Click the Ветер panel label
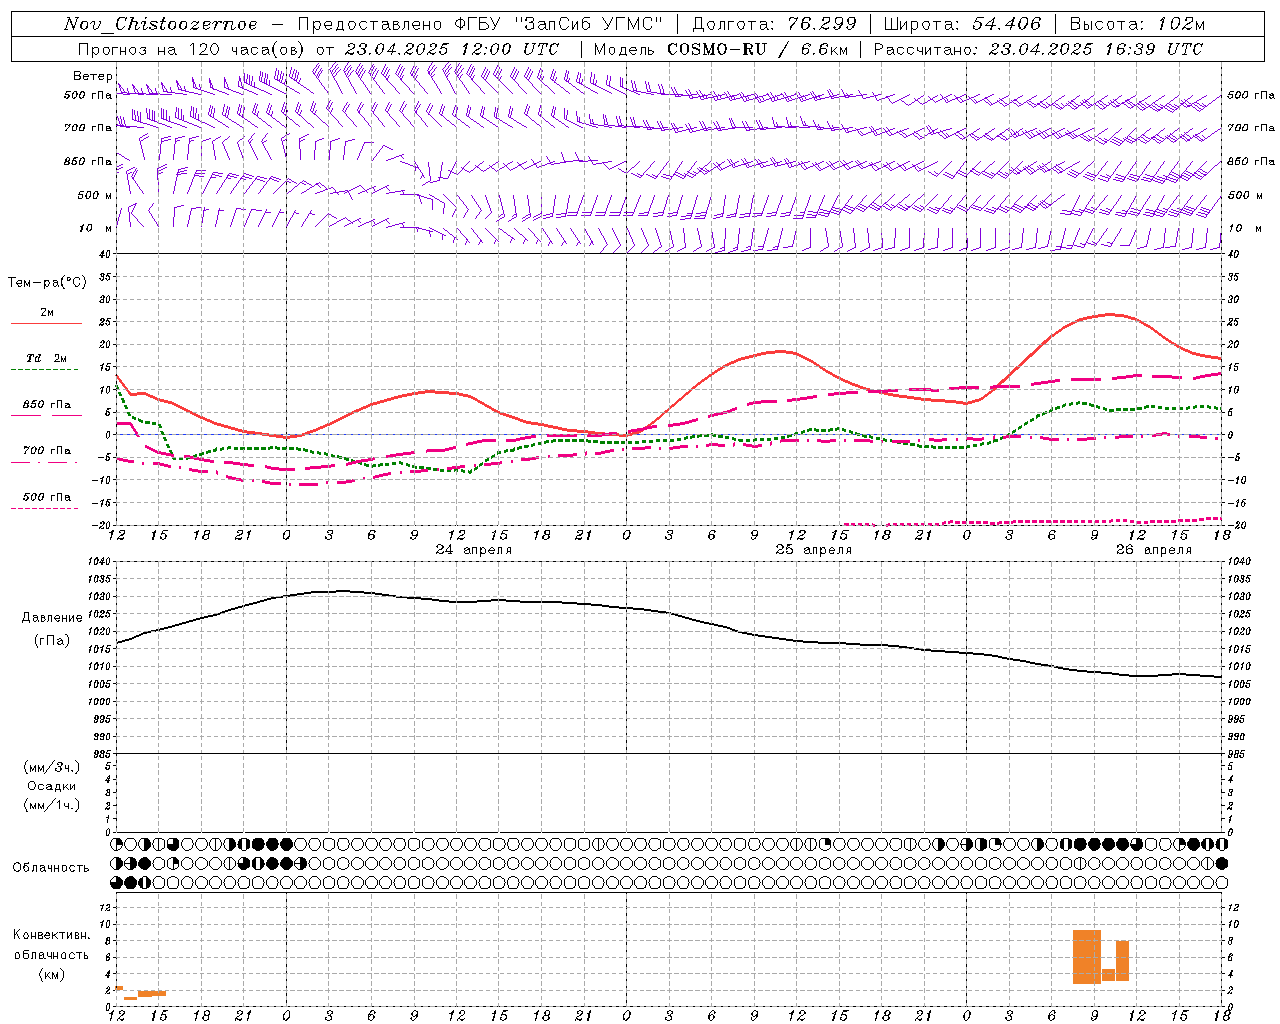The width and height of the screenshot is (1280, 1024). (93, 76)
